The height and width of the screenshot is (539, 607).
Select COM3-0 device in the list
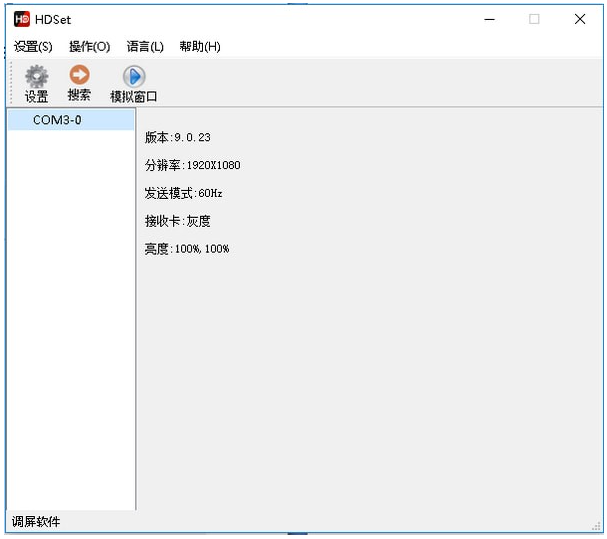click(x=71, y=120)
